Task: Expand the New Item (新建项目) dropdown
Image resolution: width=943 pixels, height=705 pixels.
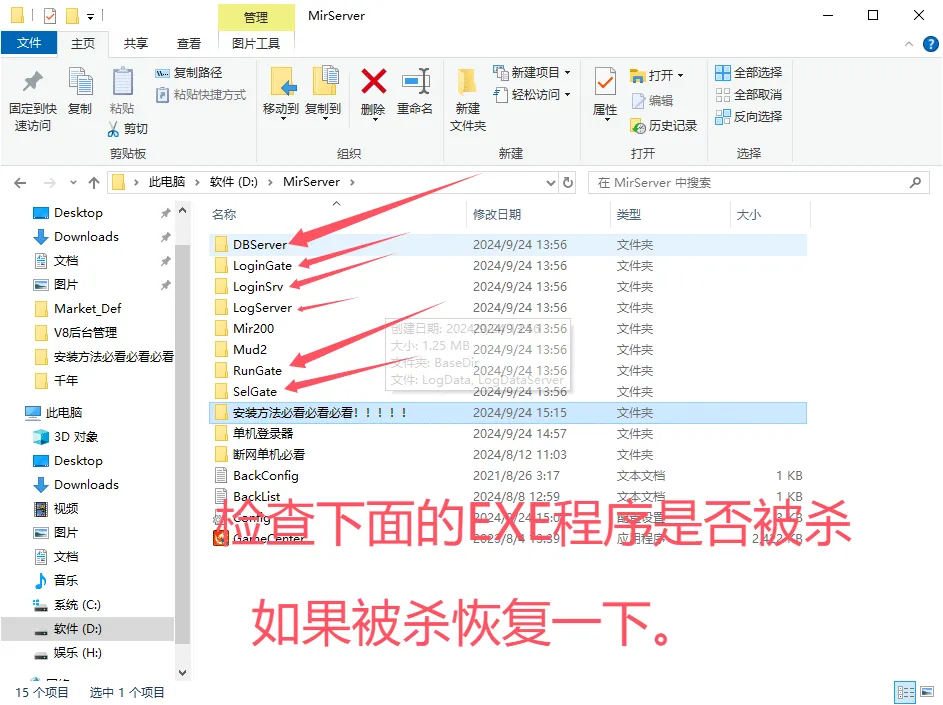Action: [x=567, y=73]
